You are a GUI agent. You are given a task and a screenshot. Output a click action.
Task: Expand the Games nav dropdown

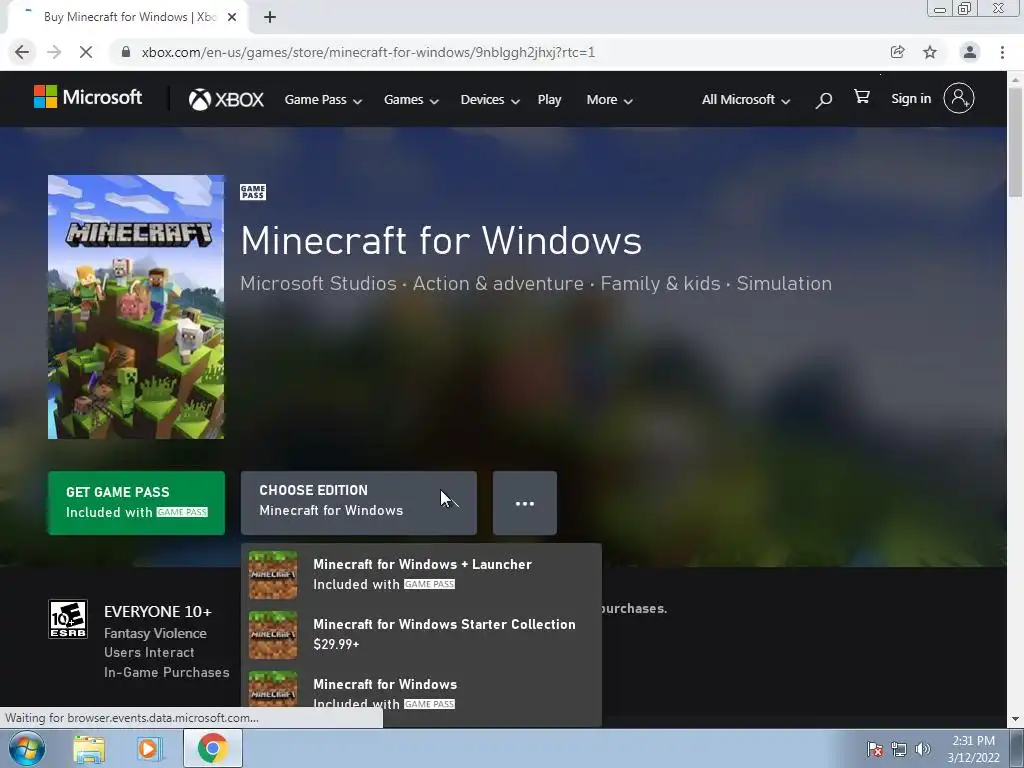coord(411,100)
